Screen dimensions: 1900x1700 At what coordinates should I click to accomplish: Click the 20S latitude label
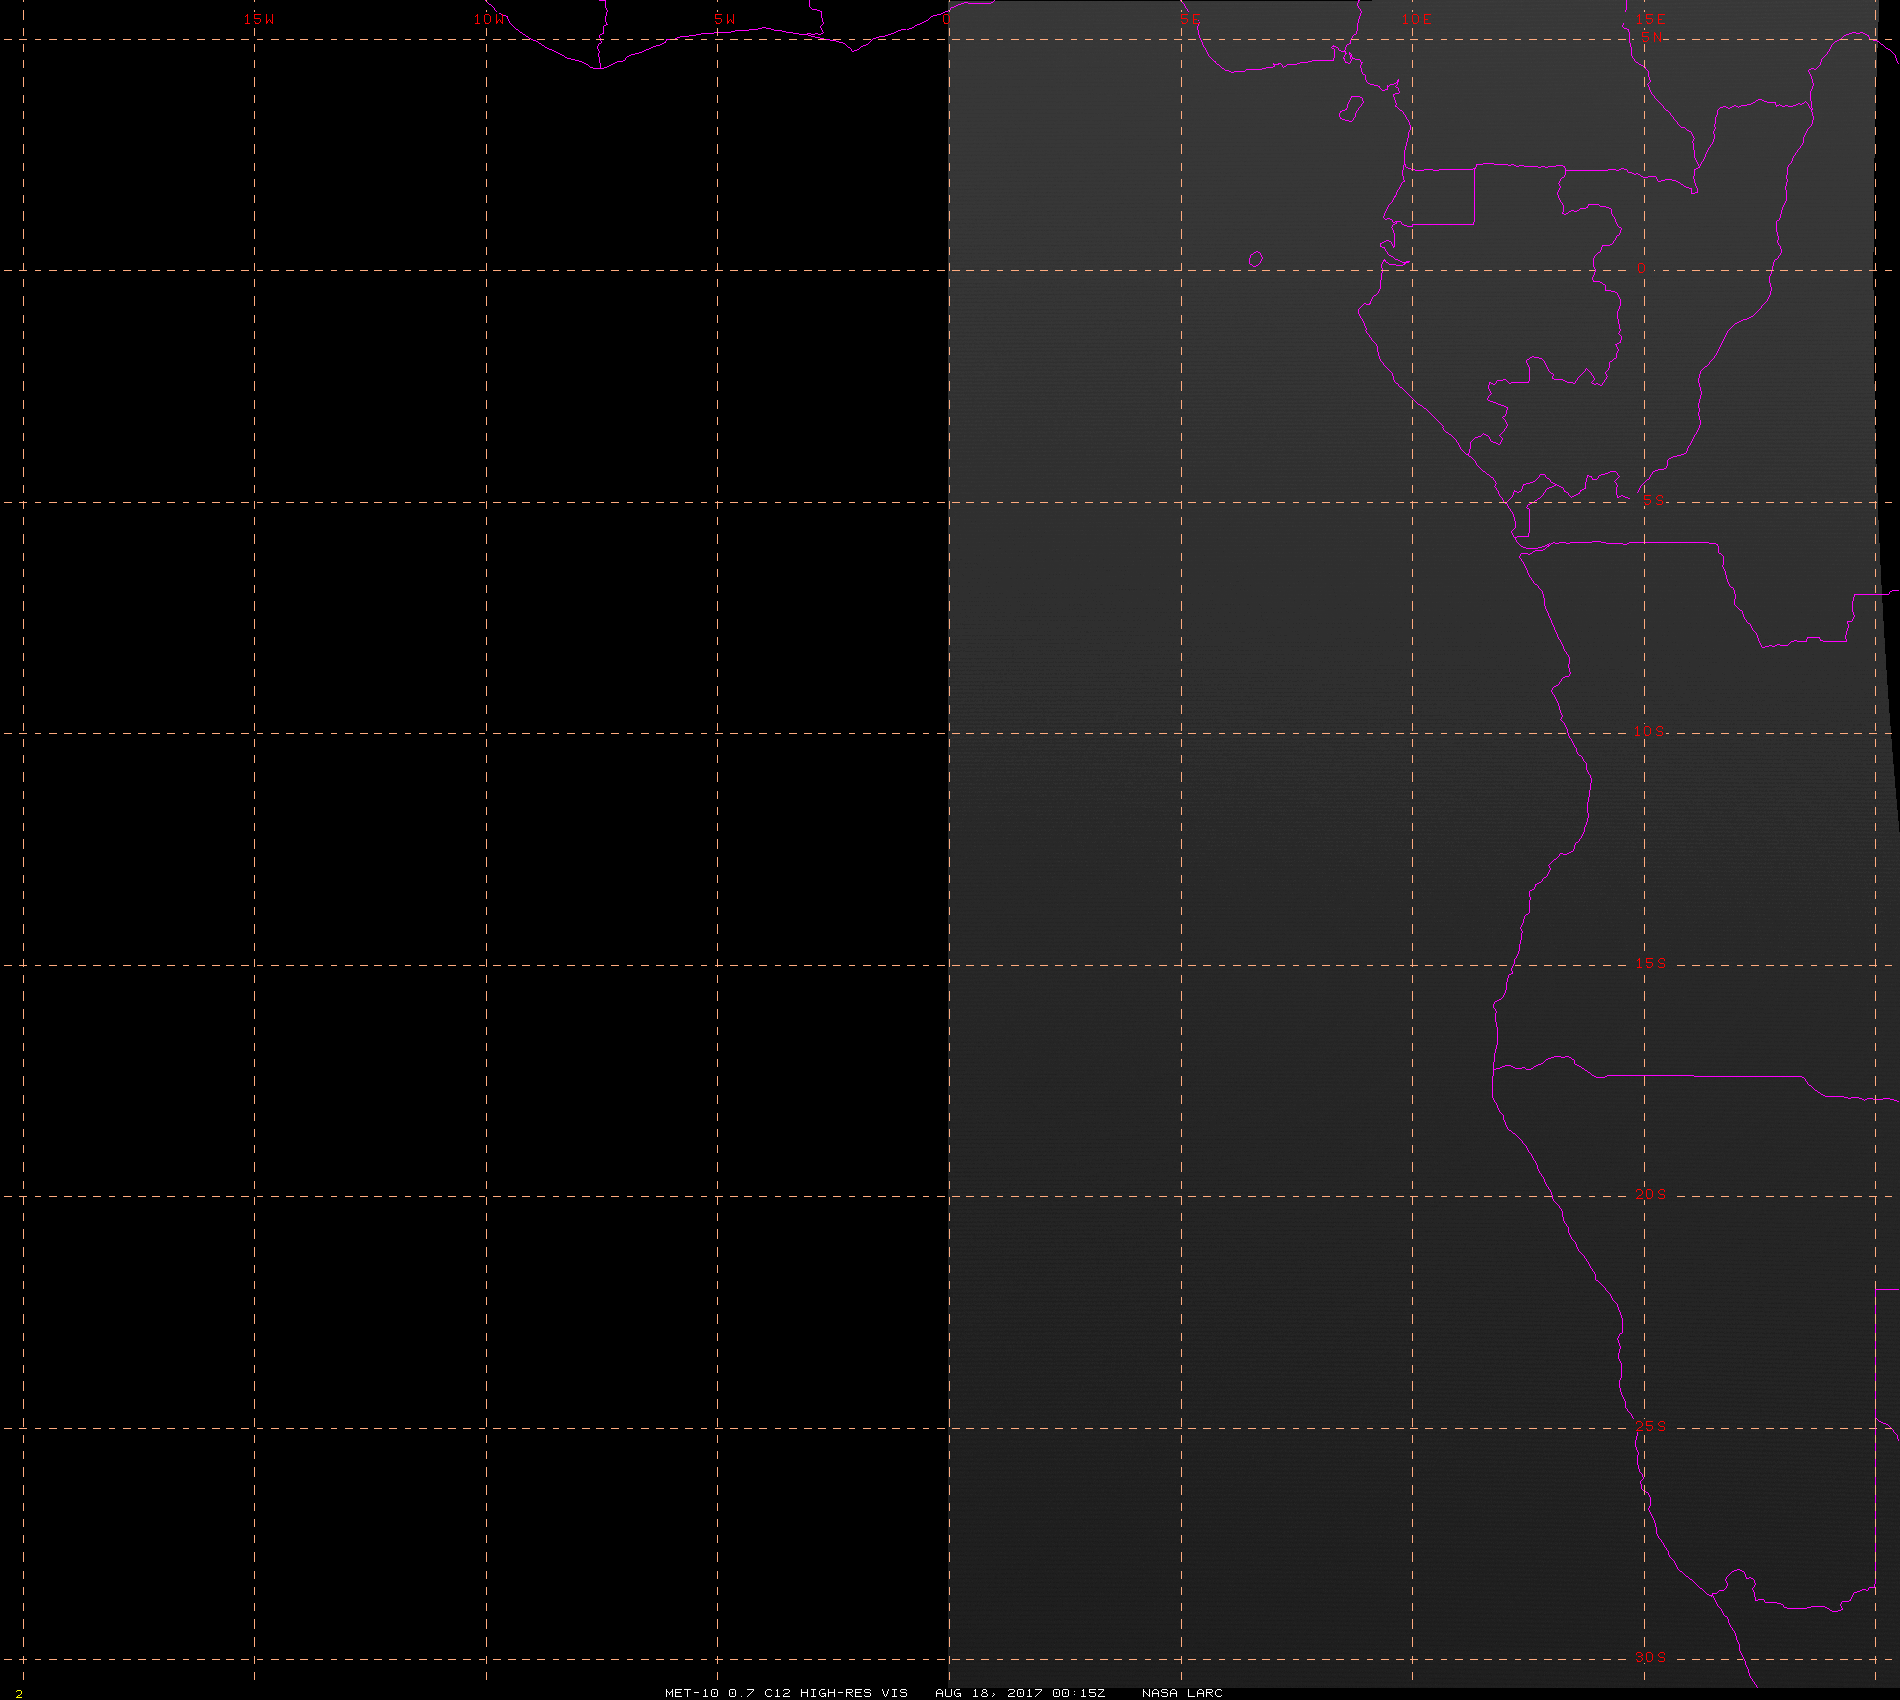(1651, 1194)
